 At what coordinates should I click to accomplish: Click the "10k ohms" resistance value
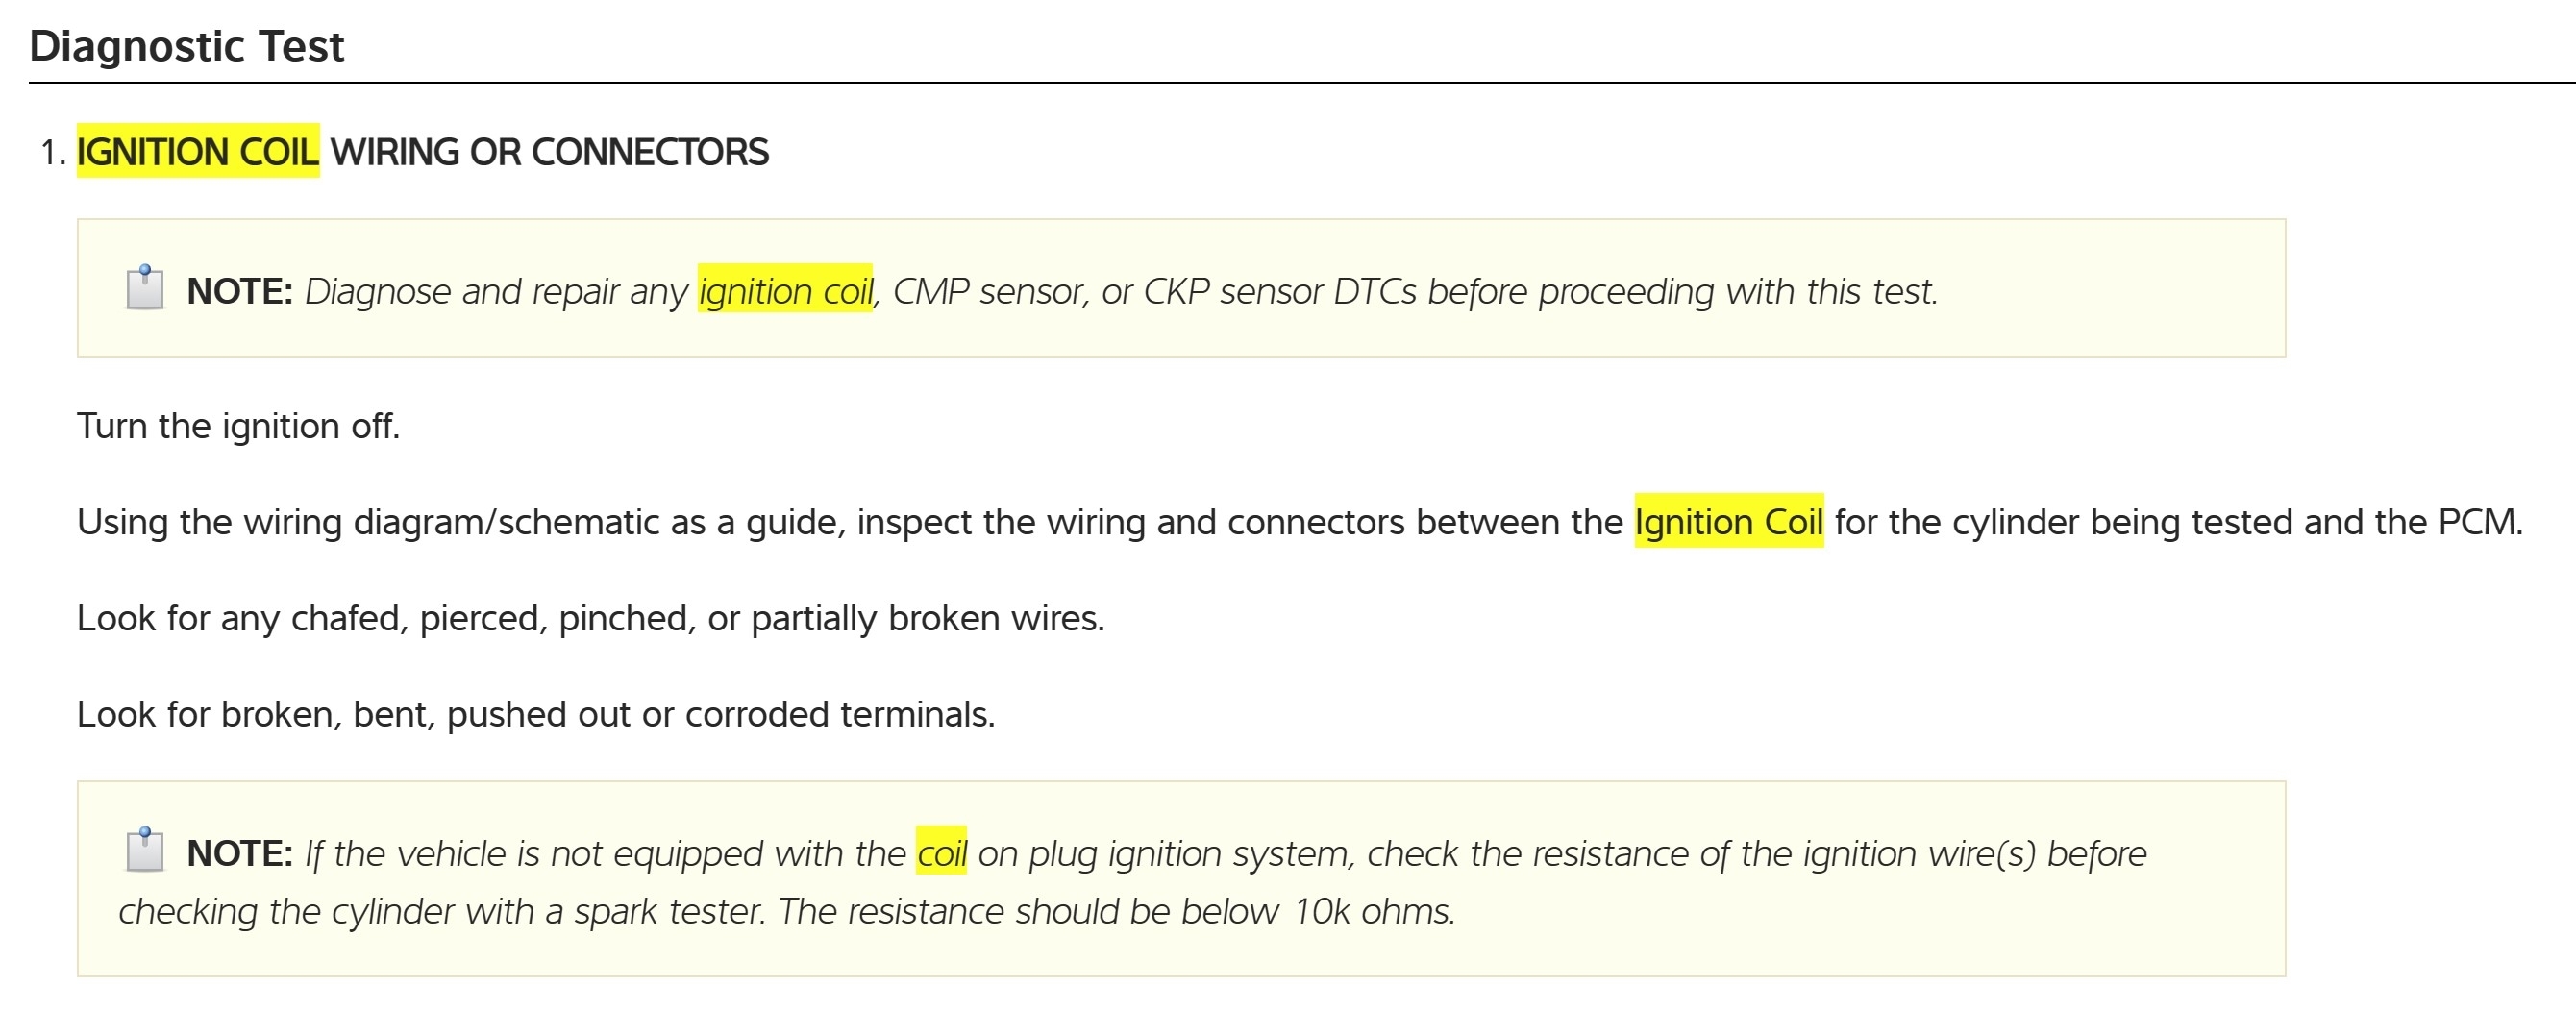(x=1372, y=911)
